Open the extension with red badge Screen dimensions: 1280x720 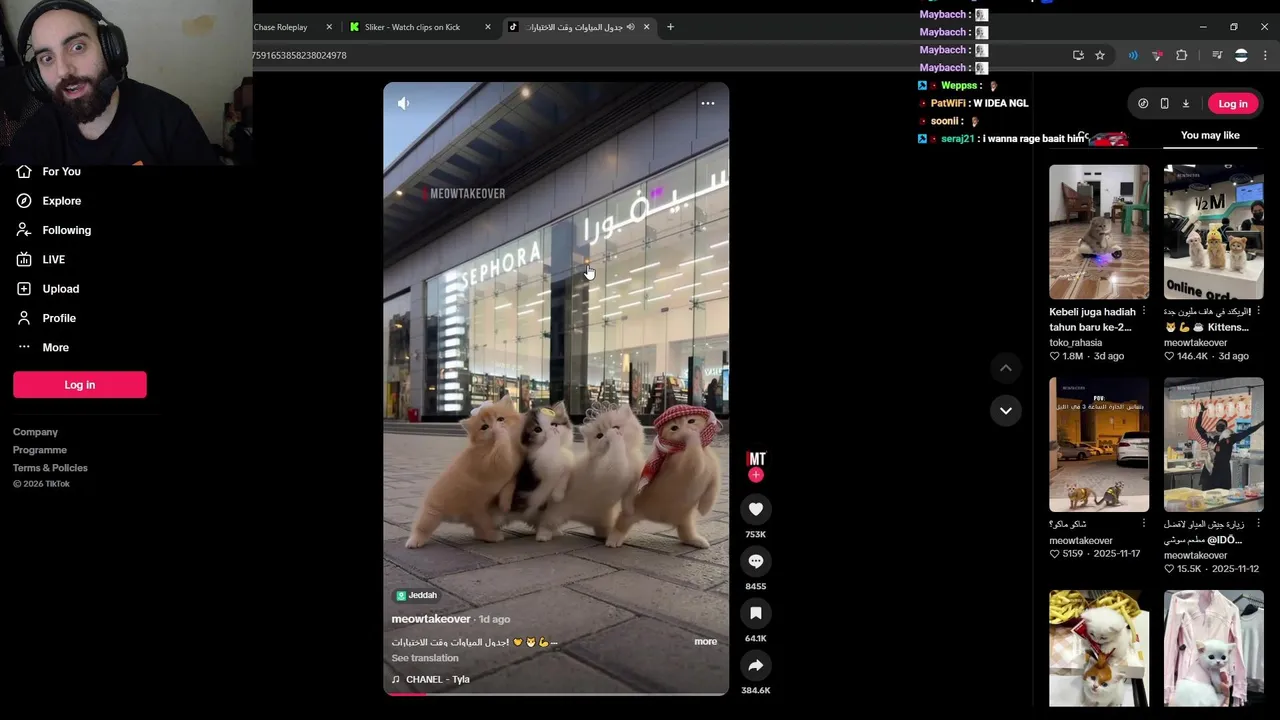click(1158, 55)
